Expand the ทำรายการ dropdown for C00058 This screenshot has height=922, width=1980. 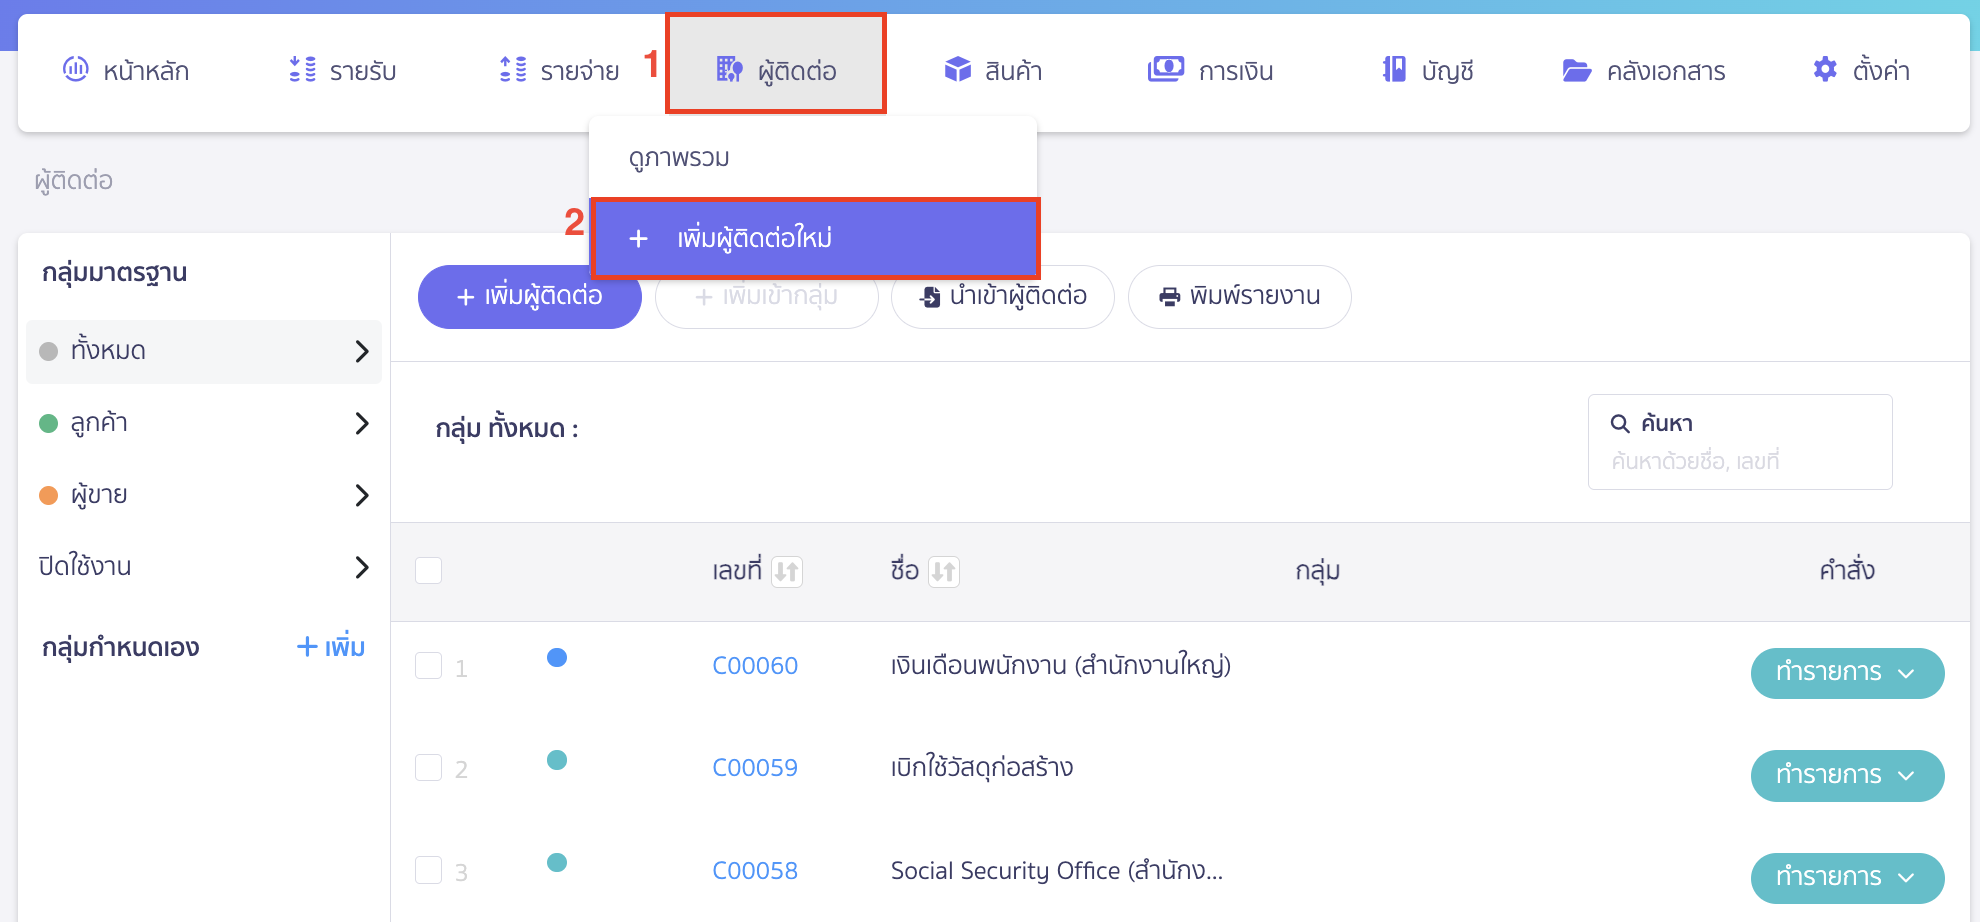[1846, 877]
